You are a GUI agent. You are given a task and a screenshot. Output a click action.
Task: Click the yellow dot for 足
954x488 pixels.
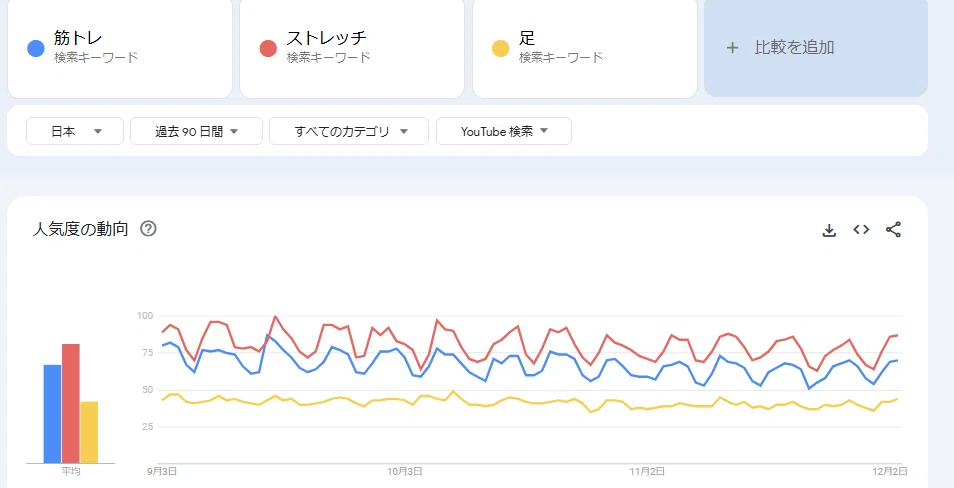500,48
